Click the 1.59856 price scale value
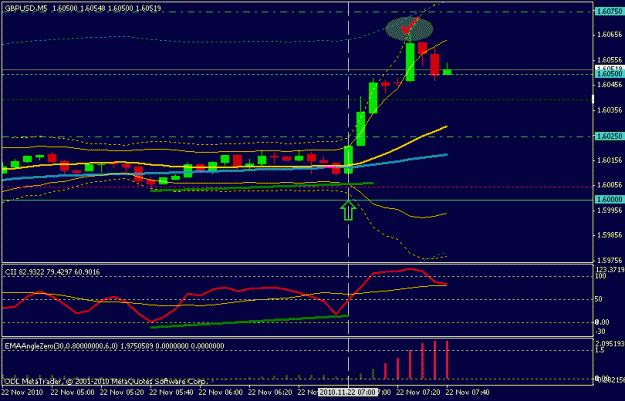Screen dimensions: 625x401 click(x=609, y=235)
